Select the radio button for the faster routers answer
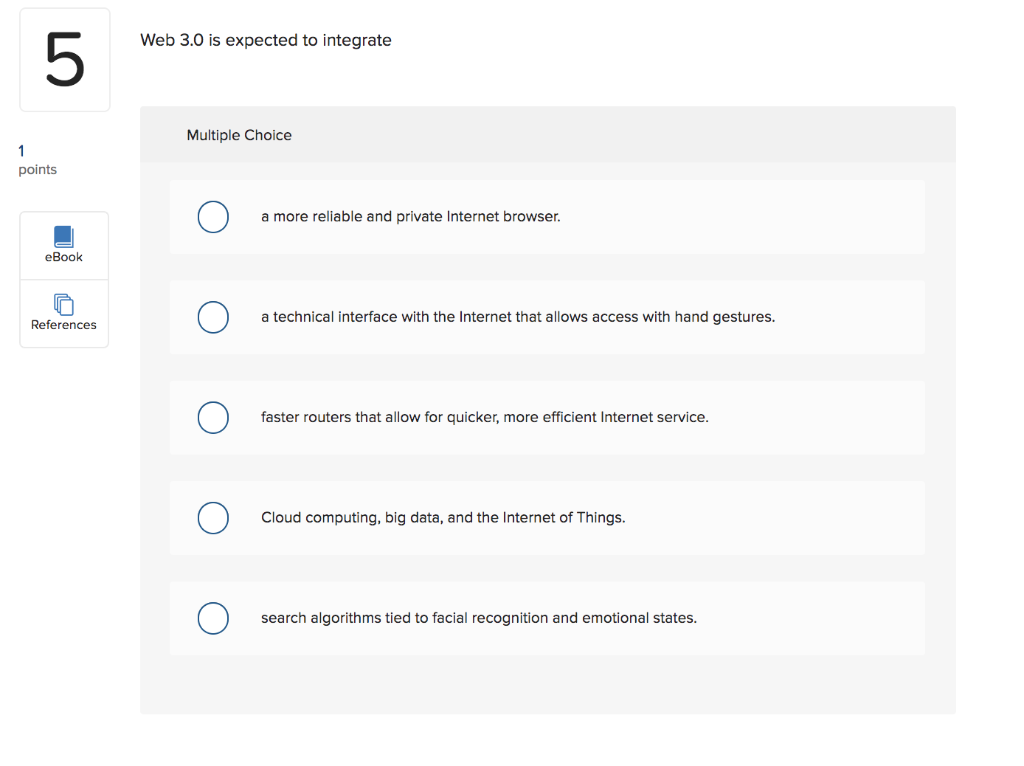The width and height of the screenshot is (1024, 766). (x=213, y=417)
